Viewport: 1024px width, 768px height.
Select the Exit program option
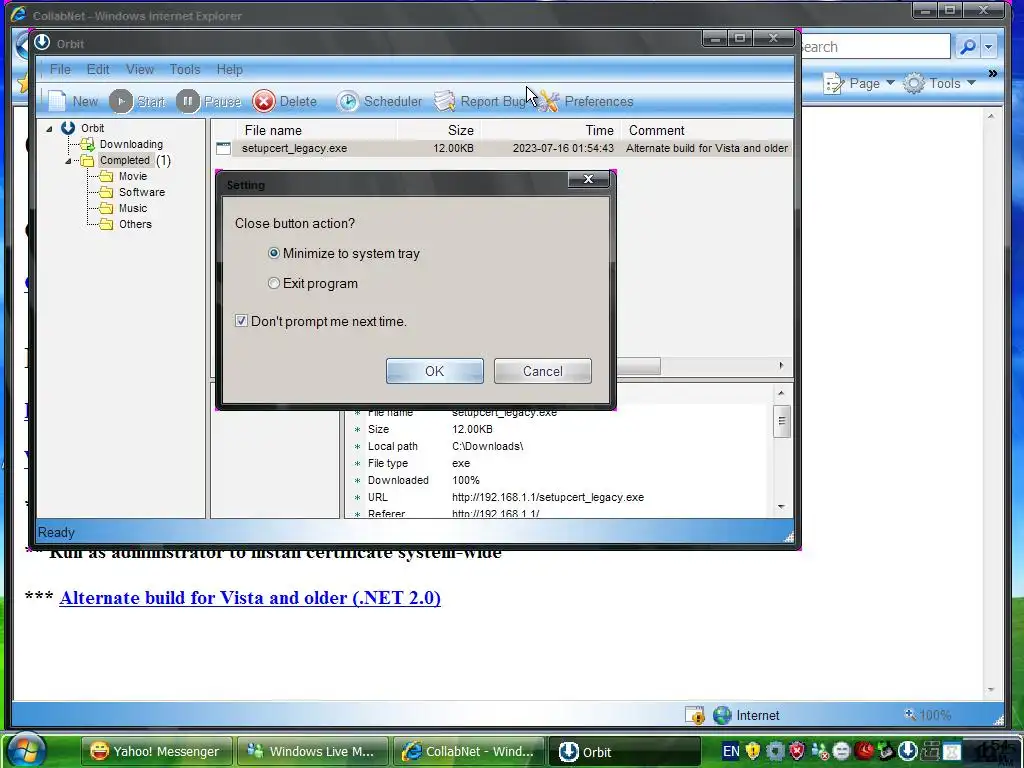pyautogui.click(x=313, y=283)
